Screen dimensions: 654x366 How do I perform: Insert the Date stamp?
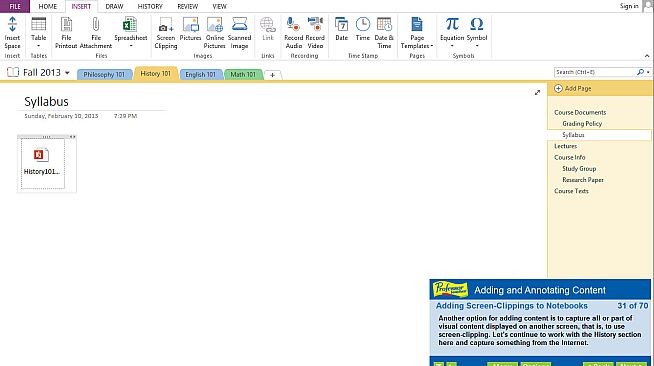[x=341, y=29]
